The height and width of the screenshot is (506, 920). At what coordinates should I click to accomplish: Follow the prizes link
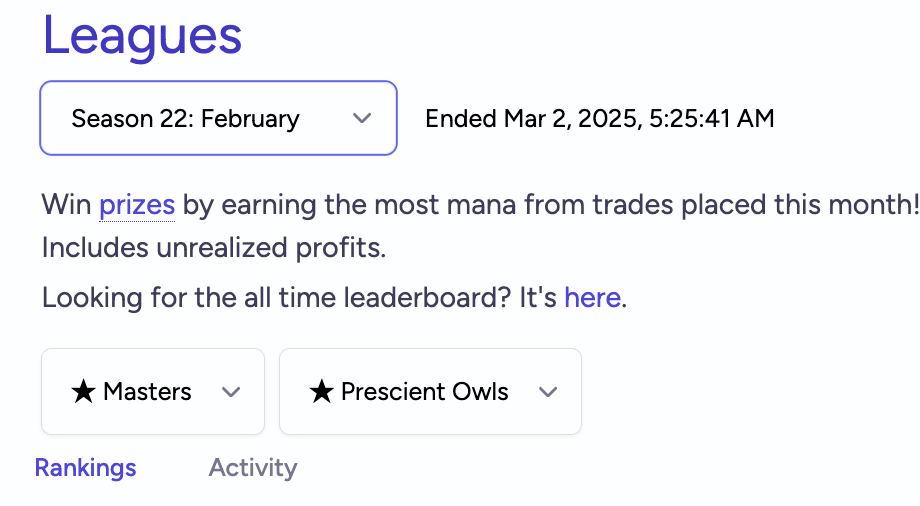(137, 205)
